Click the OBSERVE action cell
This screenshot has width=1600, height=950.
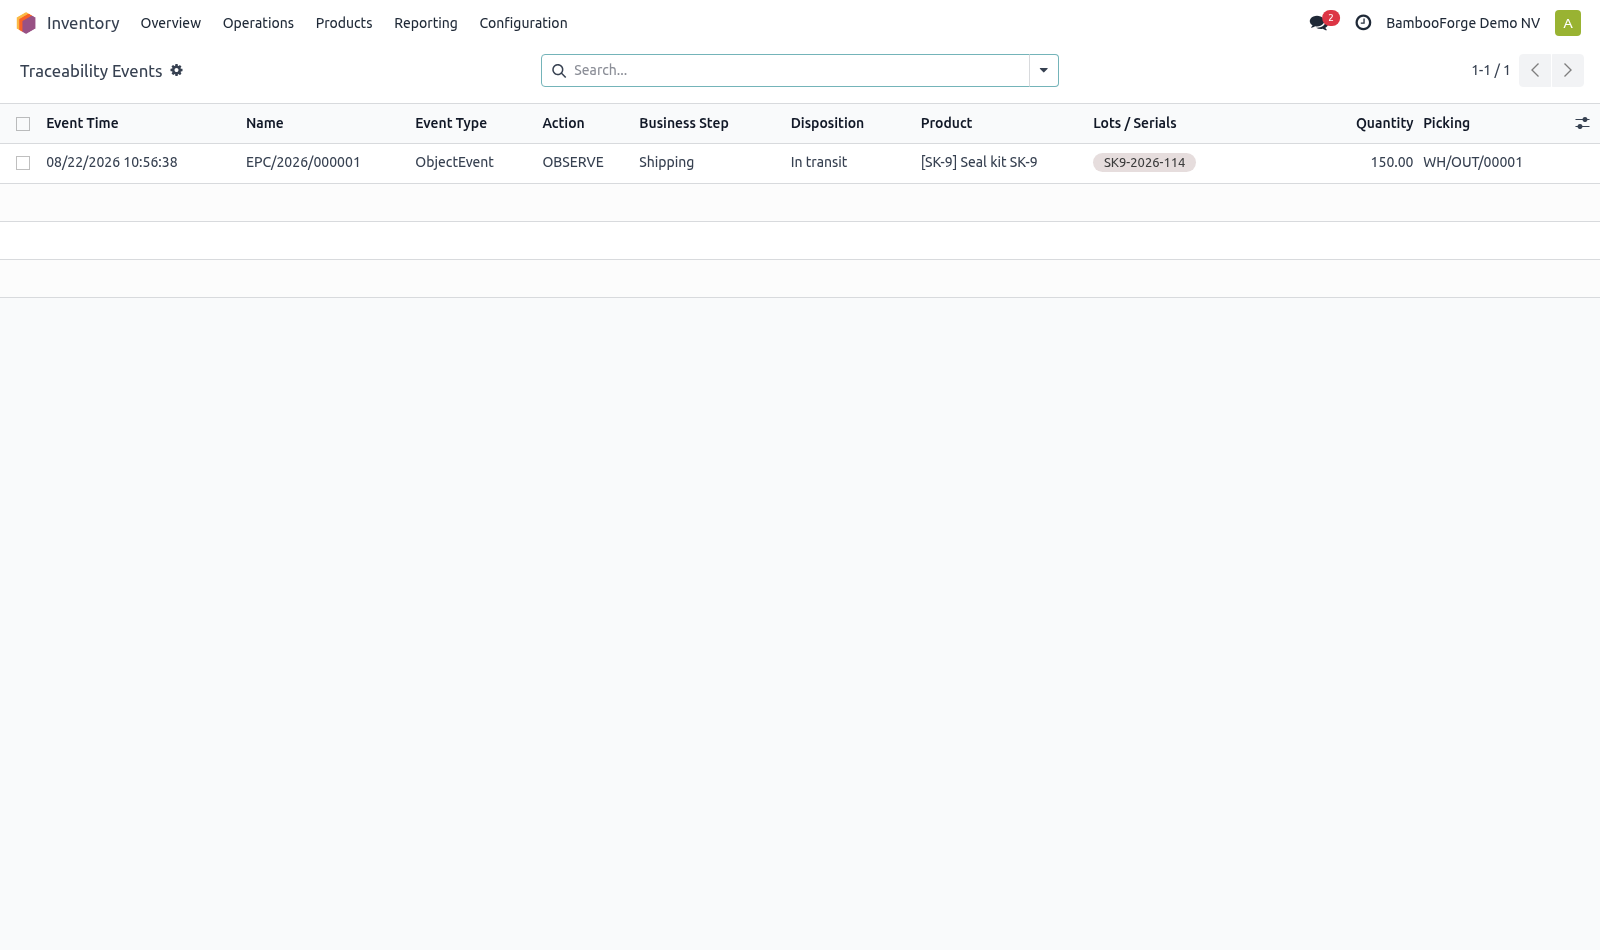click(x=573, y=162)
